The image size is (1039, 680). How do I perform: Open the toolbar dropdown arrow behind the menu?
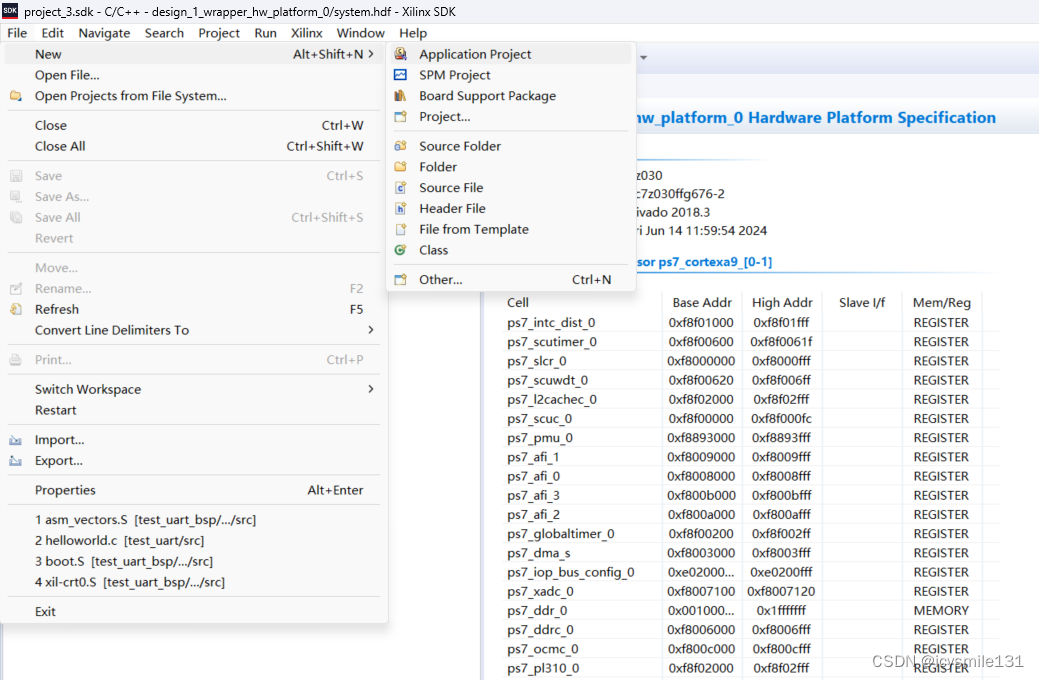[x=643, y=58]
